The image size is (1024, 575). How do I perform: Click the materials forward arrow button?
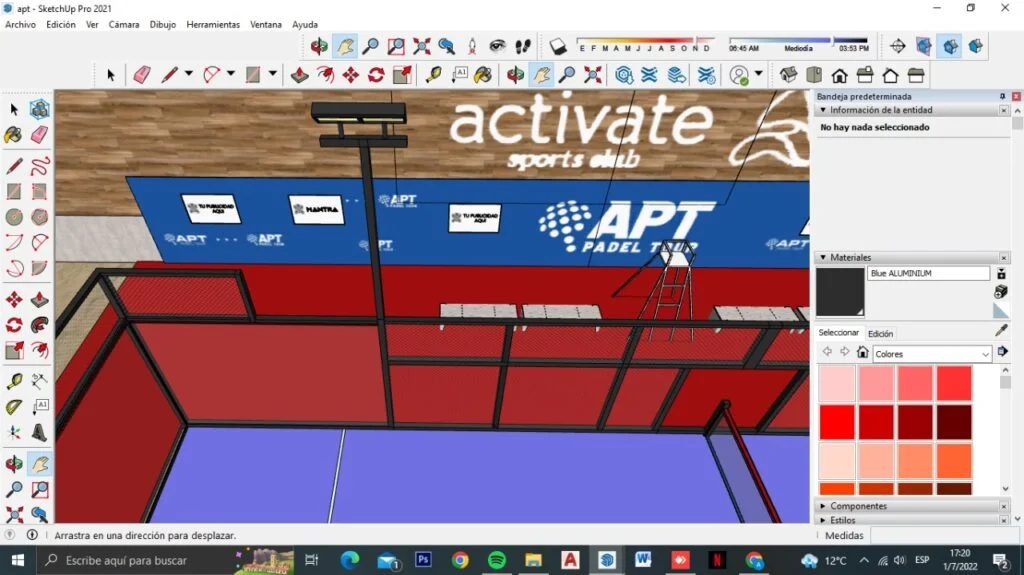tap(844, 352)
